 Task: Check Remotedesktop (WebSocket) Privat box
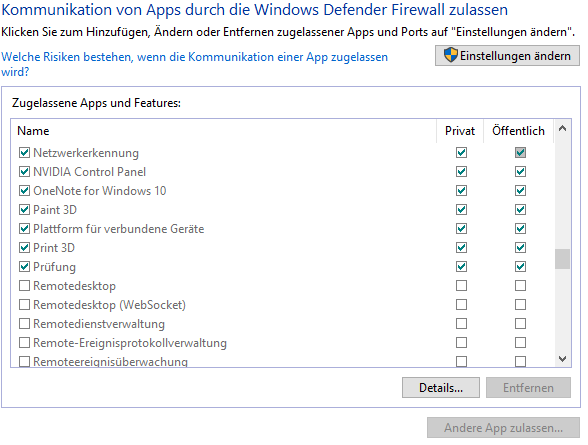[x=461, y=304]
